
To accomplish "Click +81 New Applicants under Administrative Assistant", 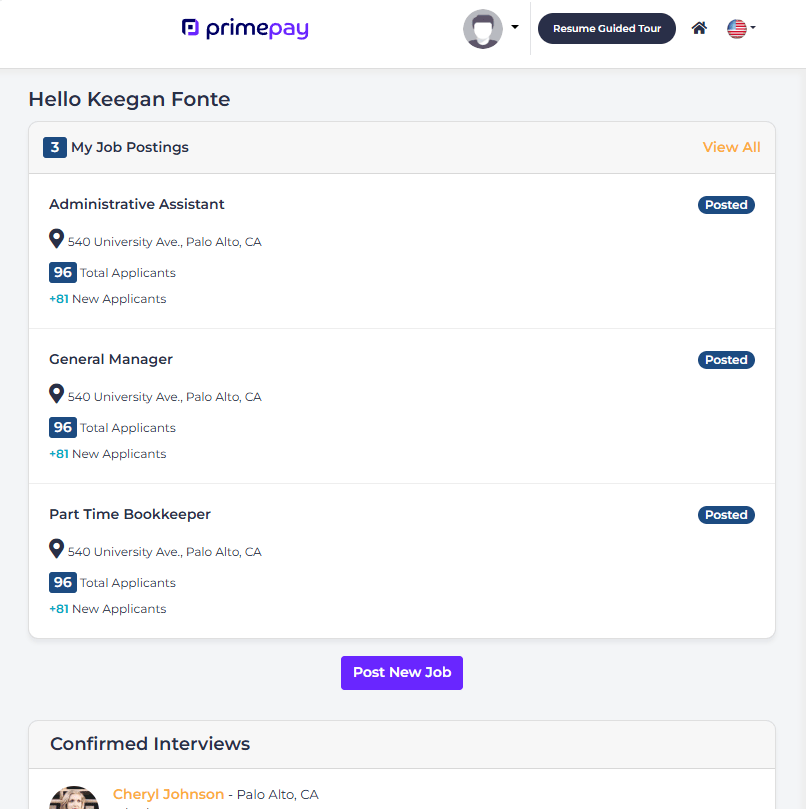I will point(107,298).
